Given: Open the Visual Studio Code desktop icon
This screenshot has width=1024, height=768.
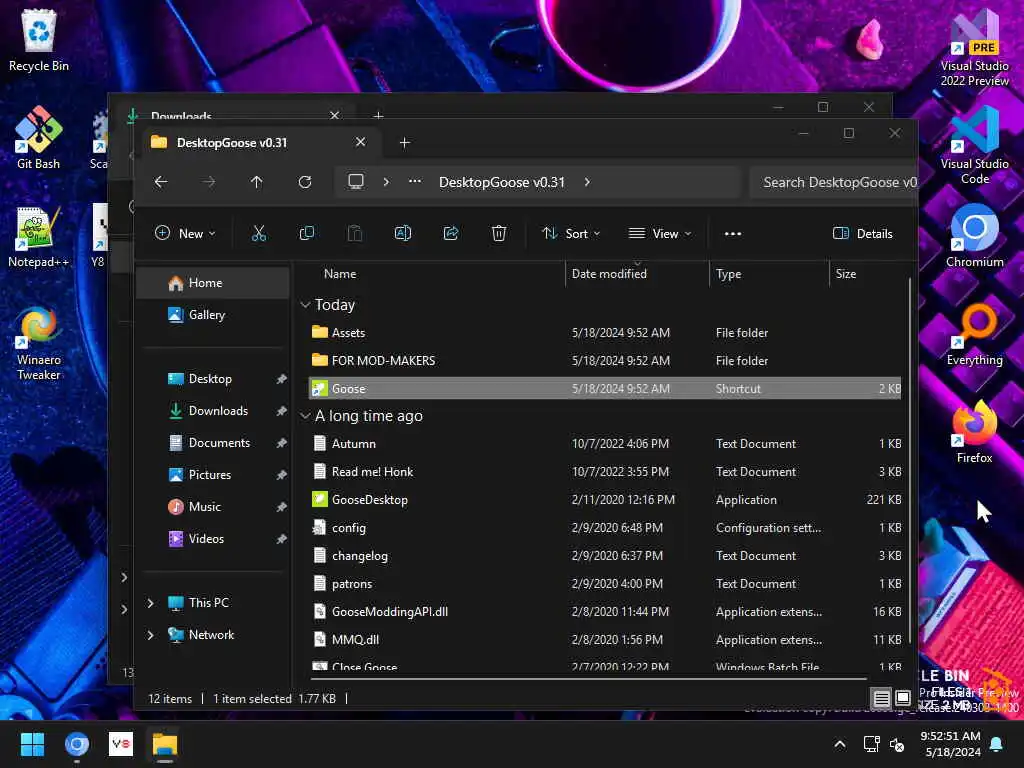Looking at the screenshot, I should click(974, 146).
